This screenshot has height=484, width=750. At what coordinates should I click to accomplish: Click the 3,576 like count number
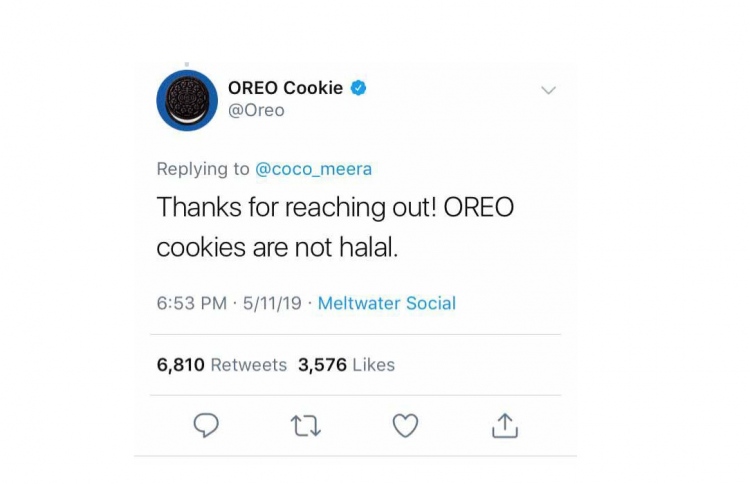pyautogui.click(x=322, y=365)
